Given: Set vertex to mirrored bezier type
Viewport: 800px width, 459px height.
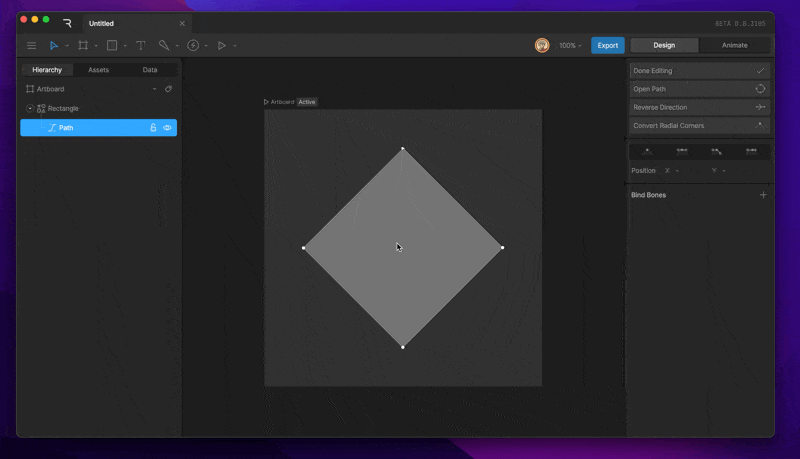Looking at the screenshot, I should (682, 151).
